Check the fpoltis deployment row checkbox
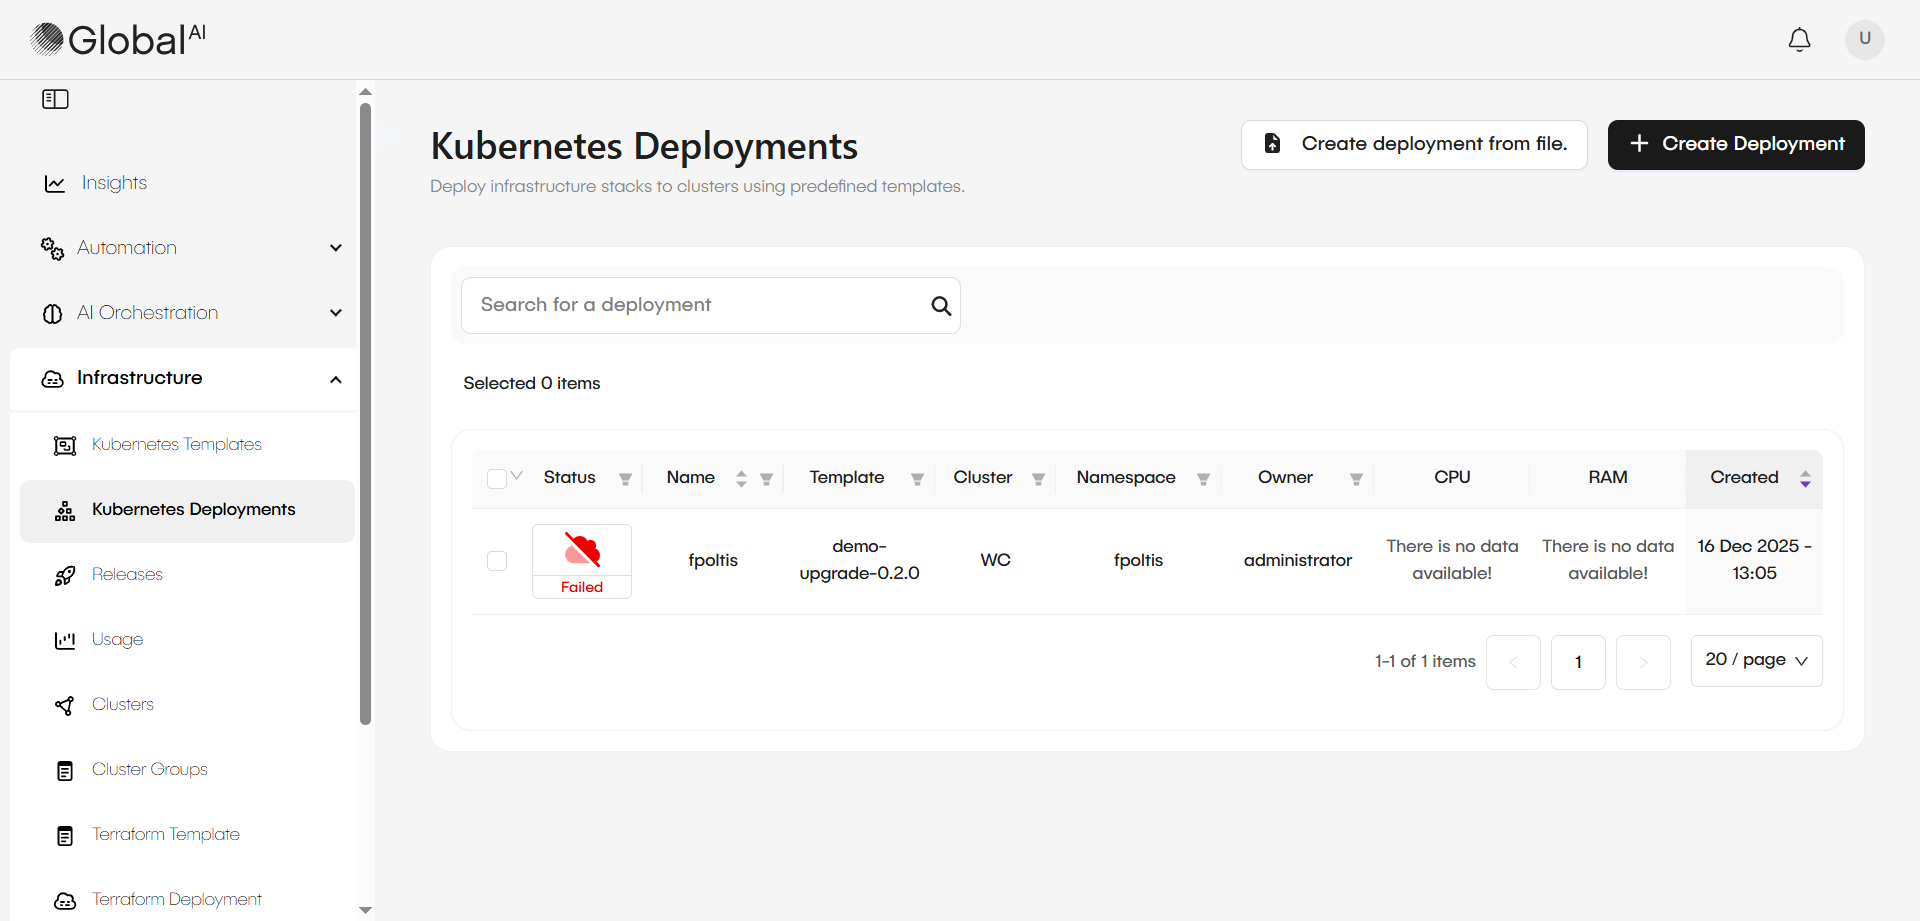The height and width of the screenshot is (921, 1920). tap(497, 561)
